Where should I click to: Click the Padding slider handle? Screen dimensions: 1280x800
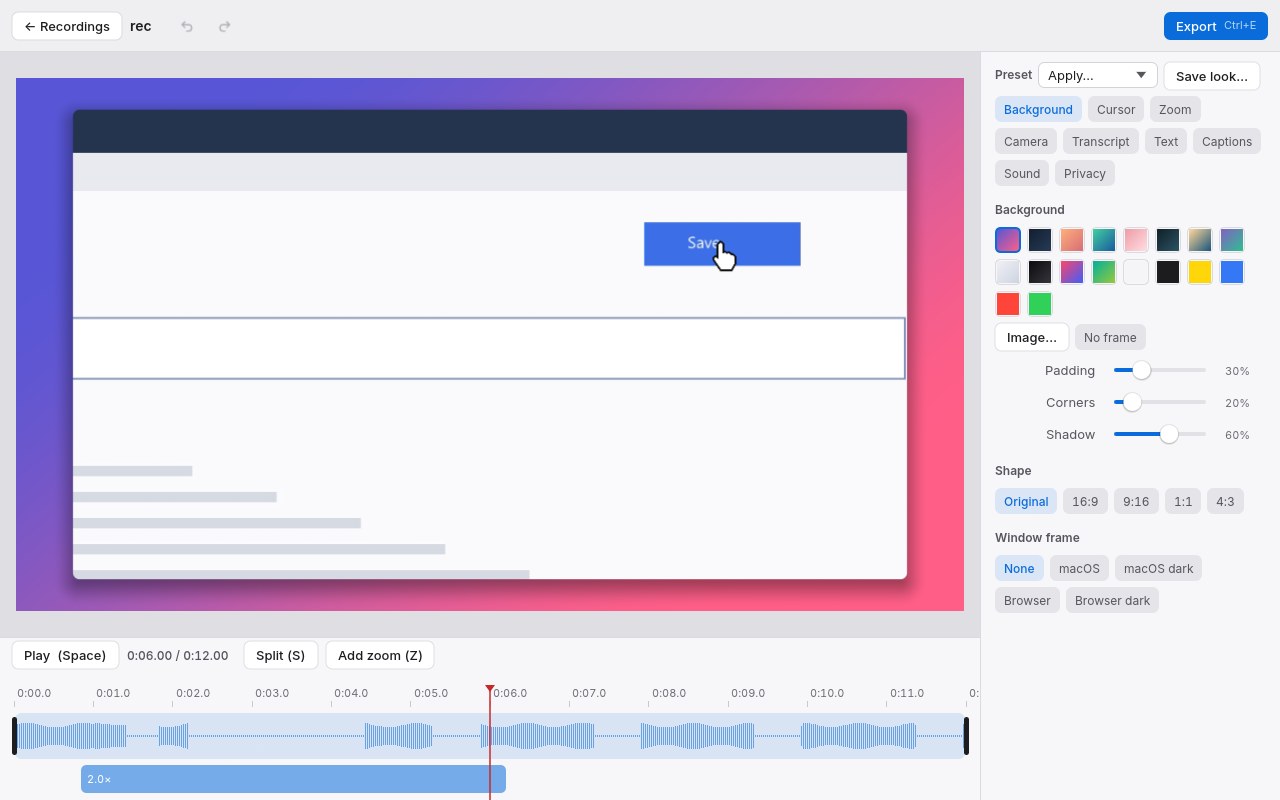pyautogui.click(x=1141, y=370)
